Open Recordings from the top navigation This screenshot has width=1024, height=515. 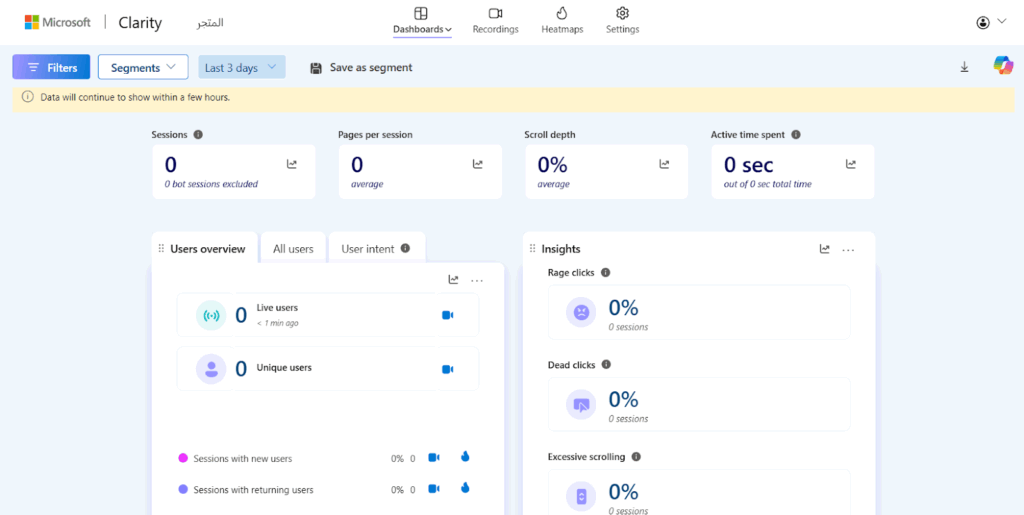click(x=495, y=20)
